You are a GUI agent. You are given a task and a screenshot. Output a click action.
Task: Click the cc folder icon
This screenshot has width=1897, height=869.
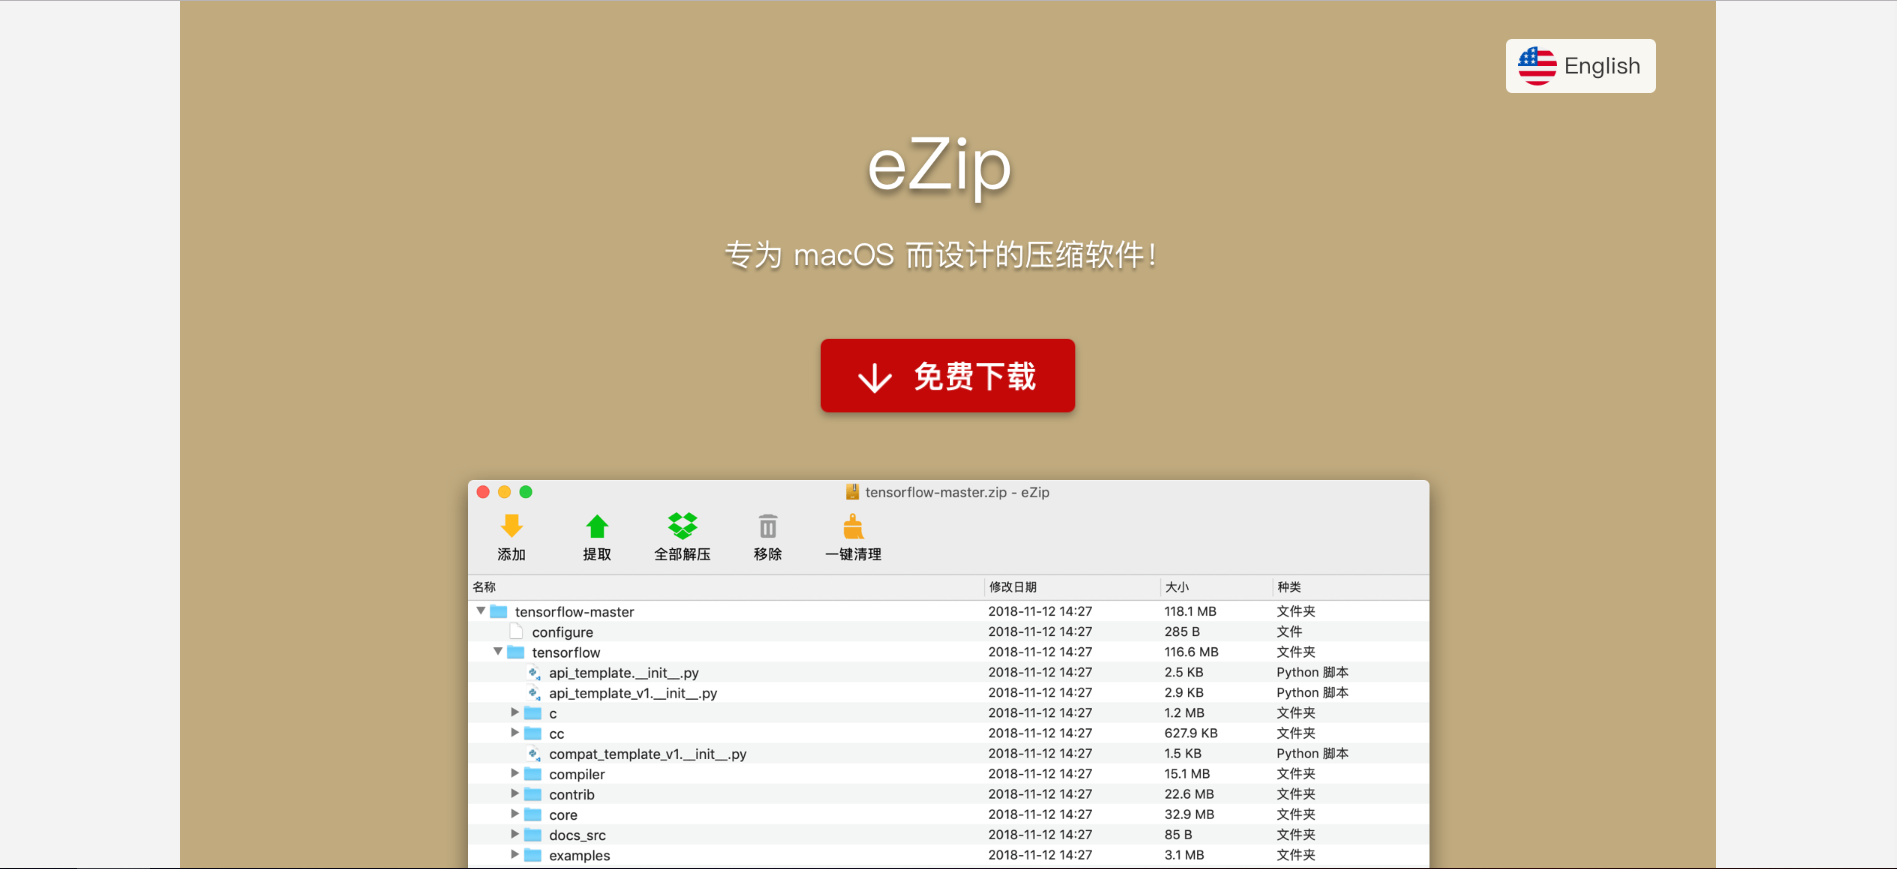click(533, 734)
